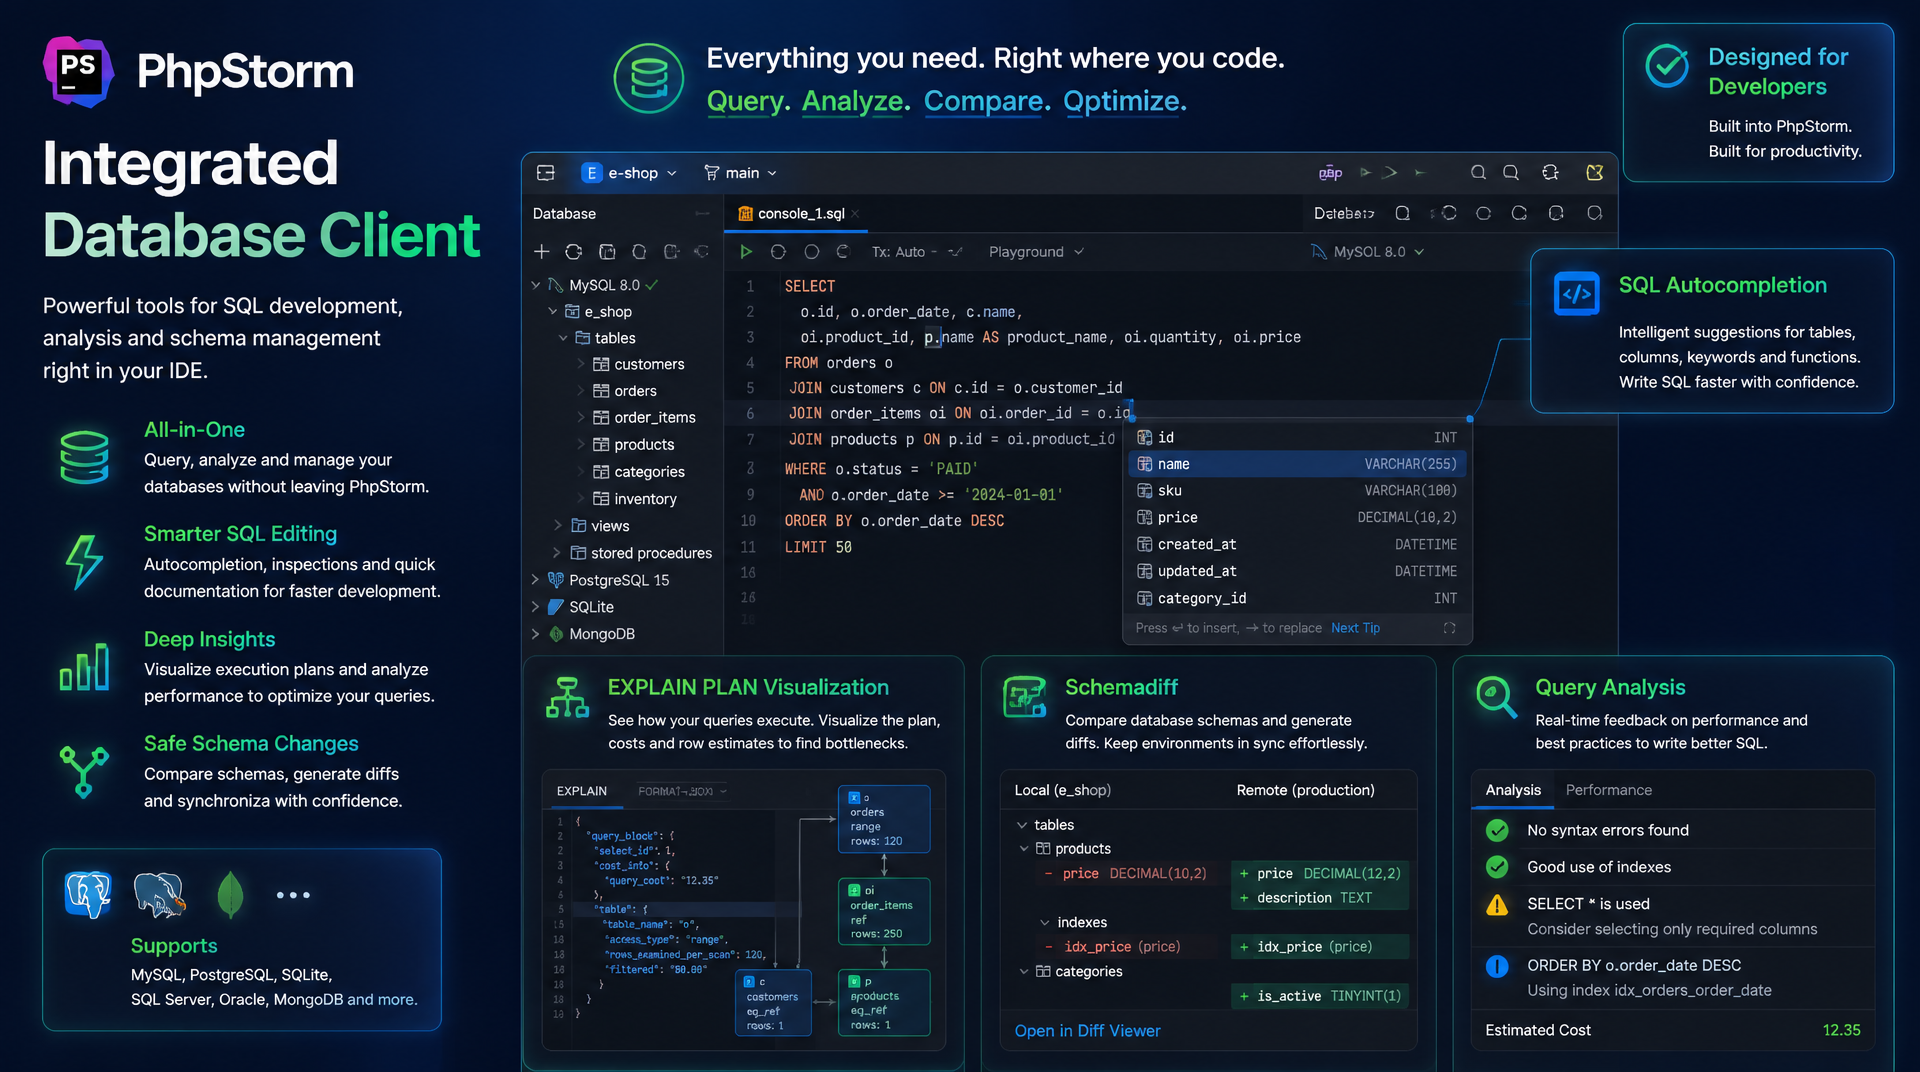Screen dimensions: 1920x1072
Task: Expand the PostgreSQL 15 data source
Action: coord(536,580)
